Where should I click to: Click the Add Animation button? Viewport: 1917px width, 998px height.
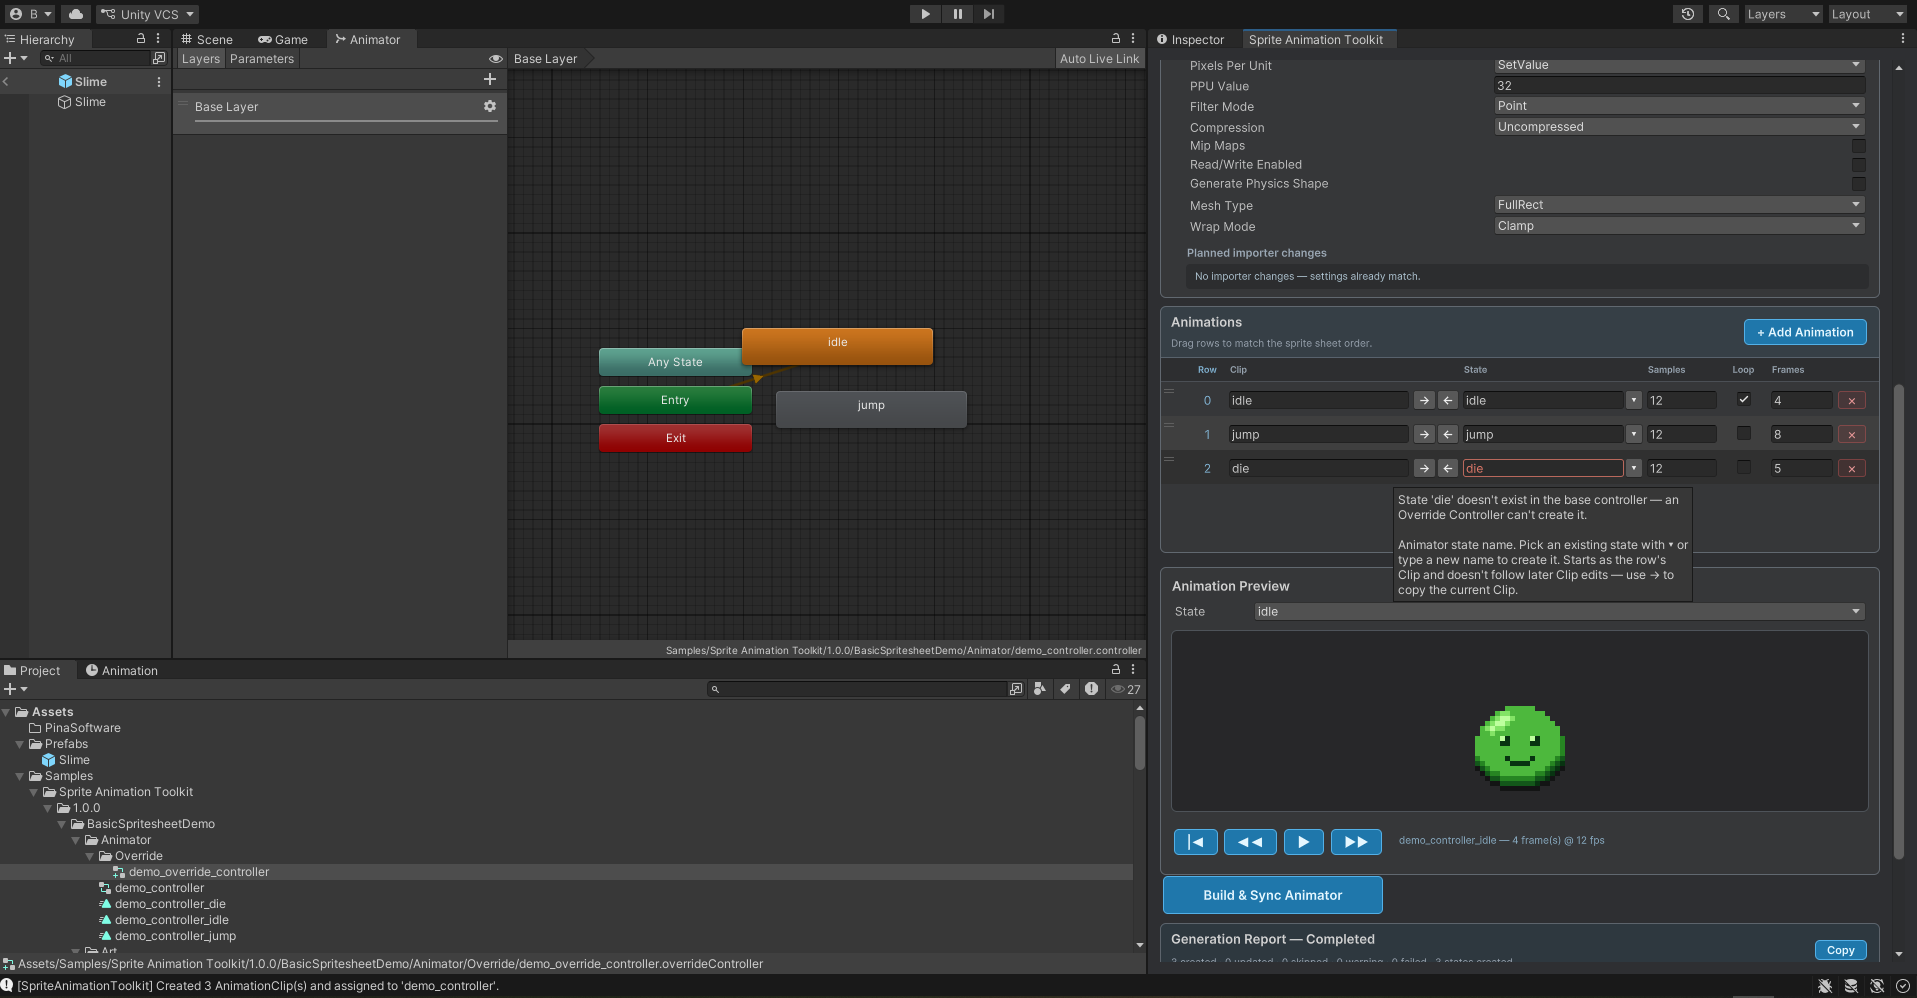[1805, 332]
